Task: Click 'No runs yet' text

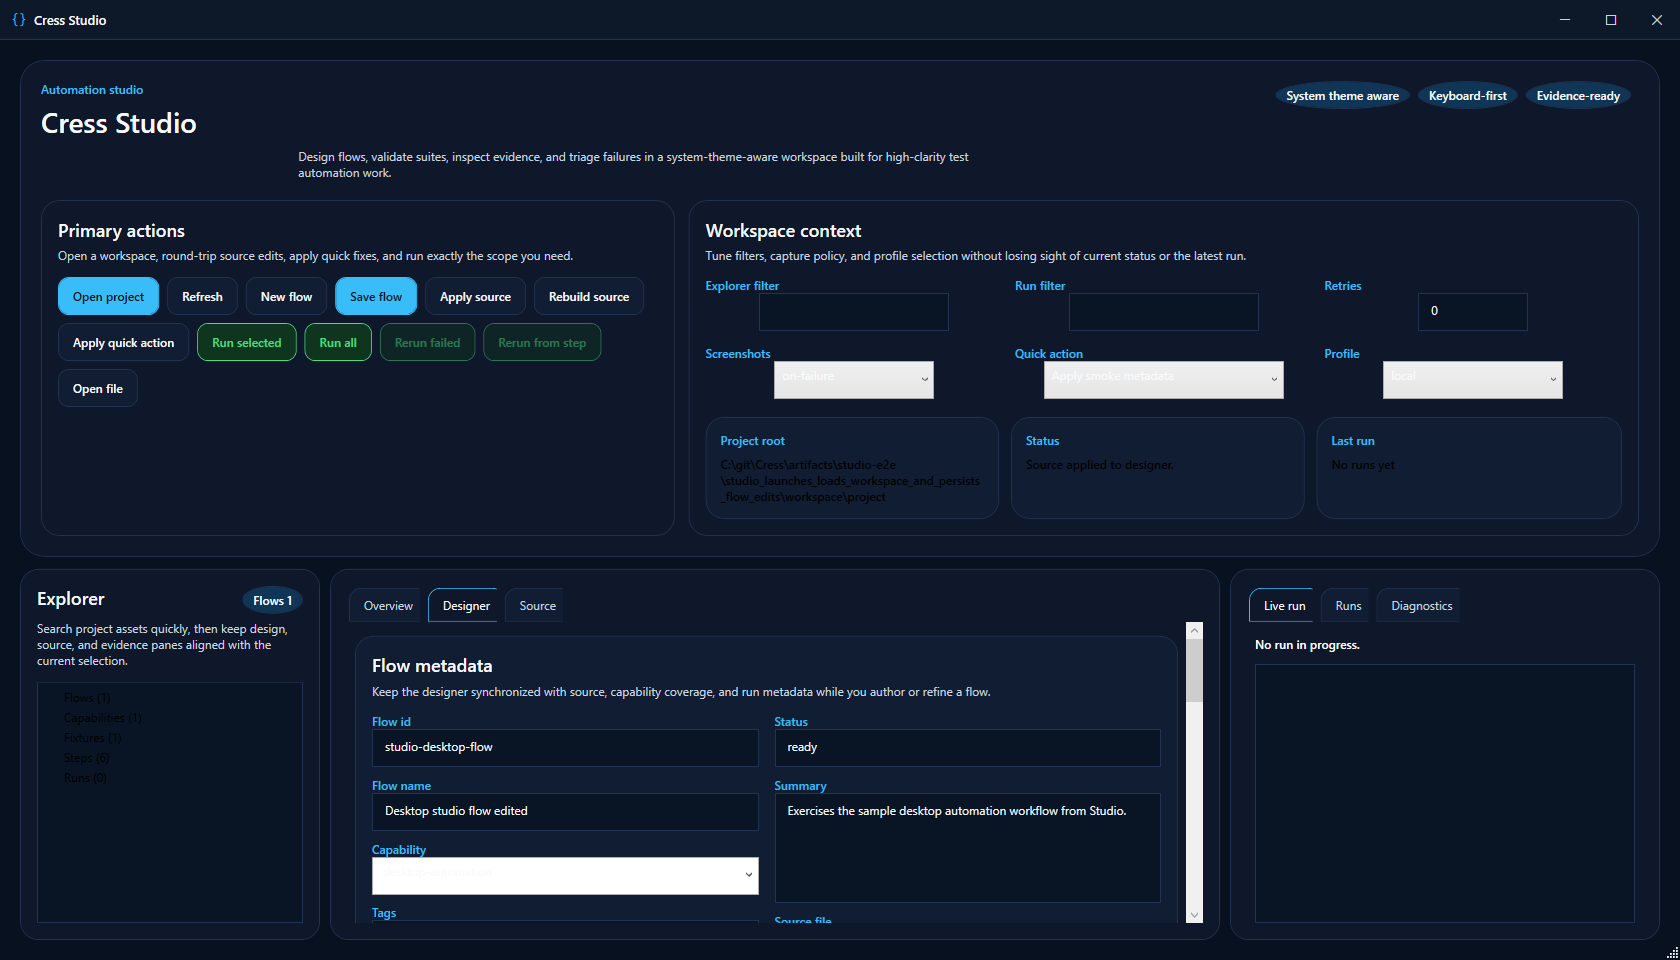Action: (1362, 465)
